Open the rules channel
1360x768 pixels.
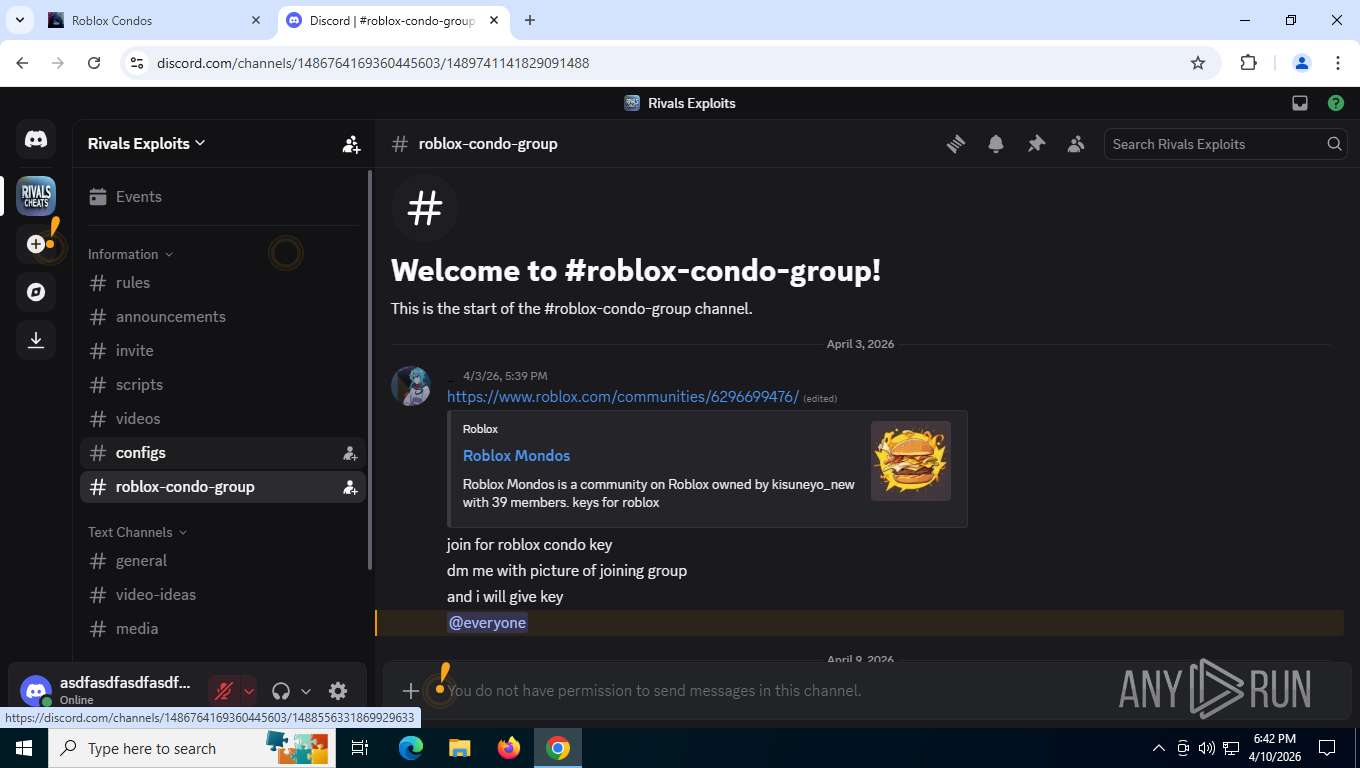[x=222, y=283]
